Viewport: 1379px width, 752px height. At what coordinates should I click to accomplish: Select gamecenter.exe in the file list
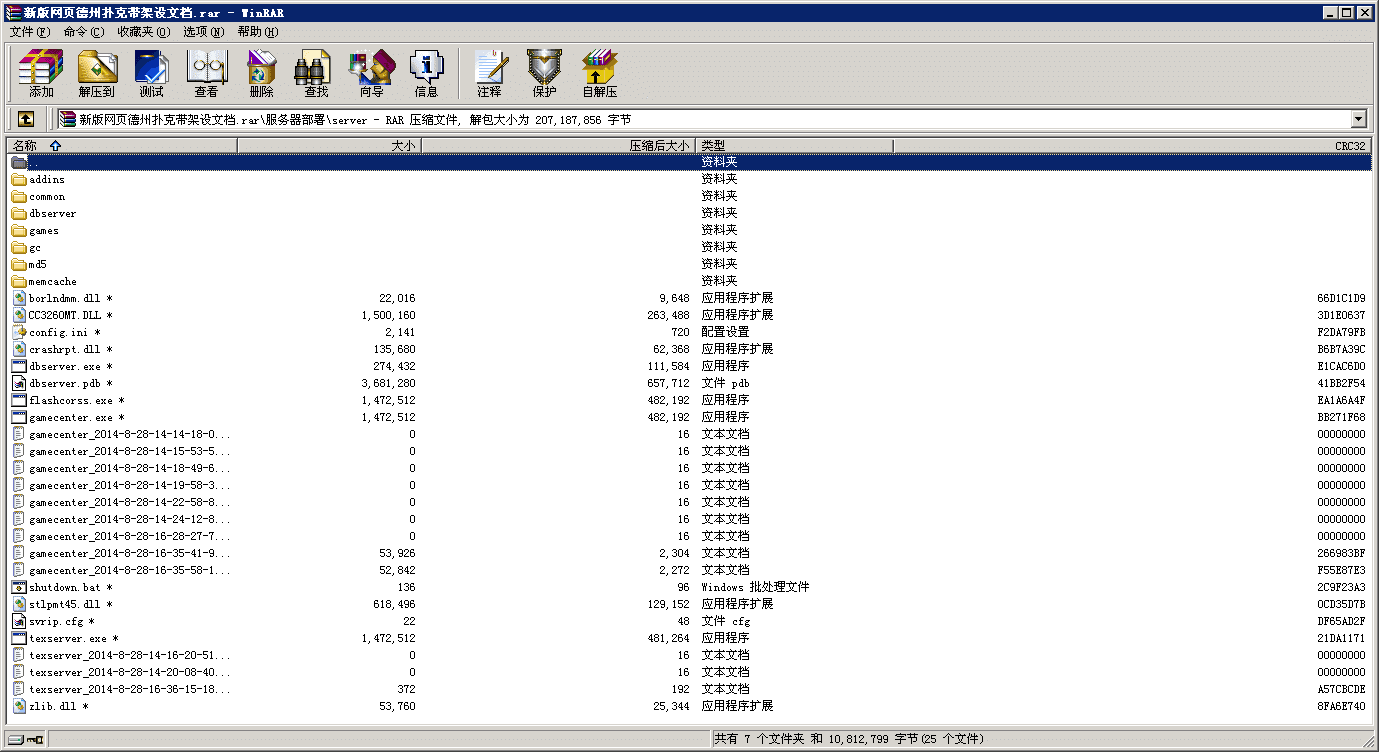coord(70,418)
